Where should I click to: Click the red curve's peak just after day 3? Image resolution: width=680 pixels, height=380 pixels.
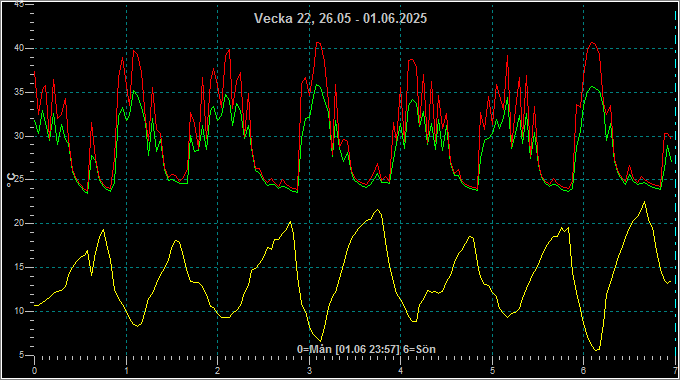318,43
